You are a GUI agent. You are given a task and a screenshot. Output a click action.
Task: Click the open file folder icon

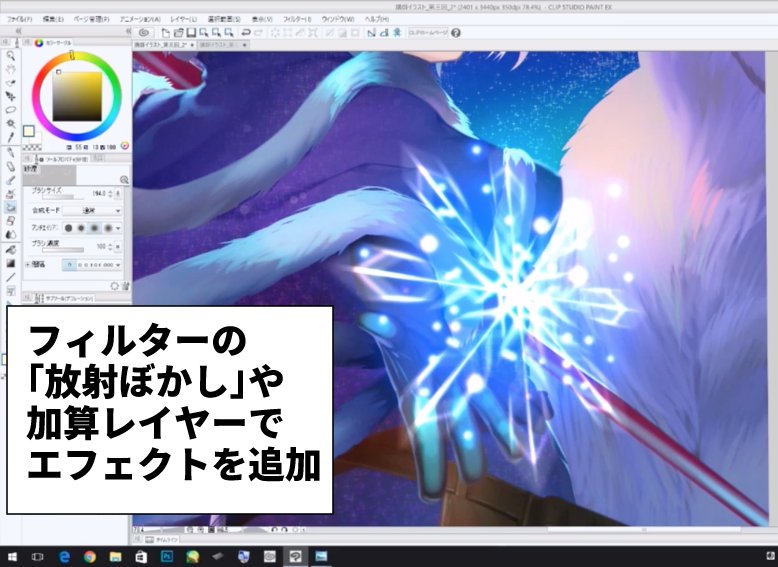tap(178, 33)
